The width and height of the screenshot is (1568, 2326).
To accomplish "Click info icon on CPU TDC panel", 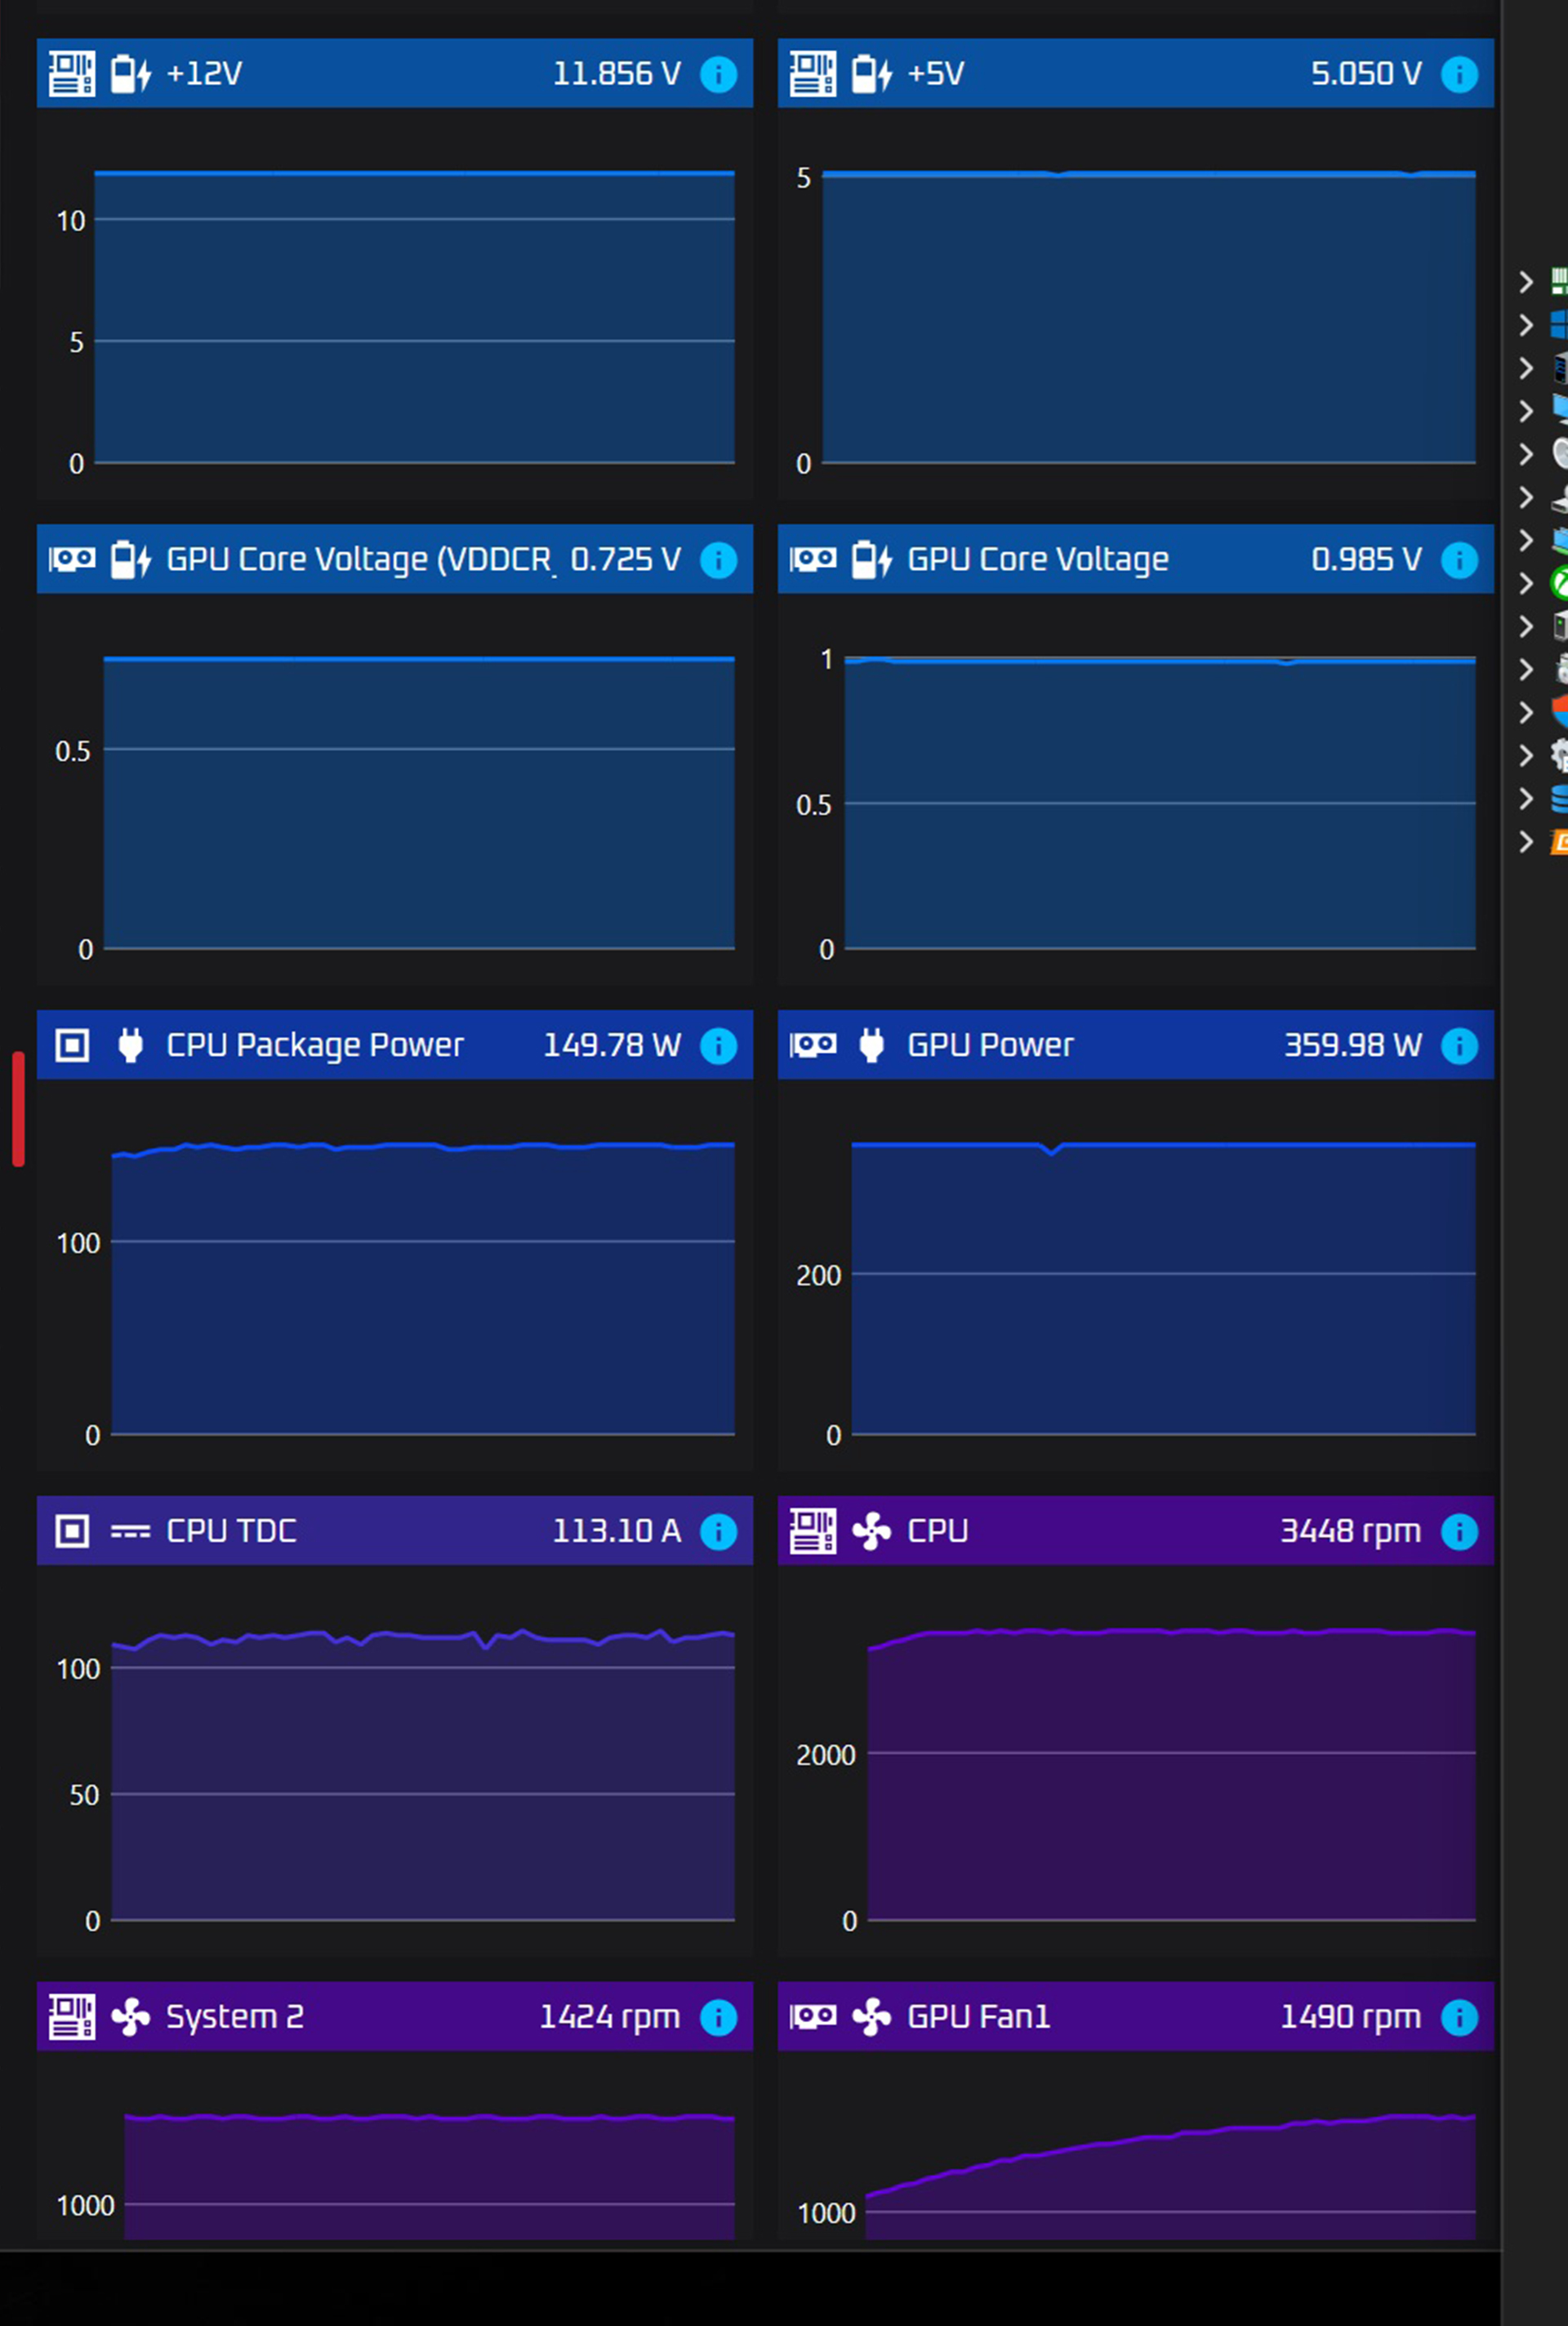I will [718, 1532].
